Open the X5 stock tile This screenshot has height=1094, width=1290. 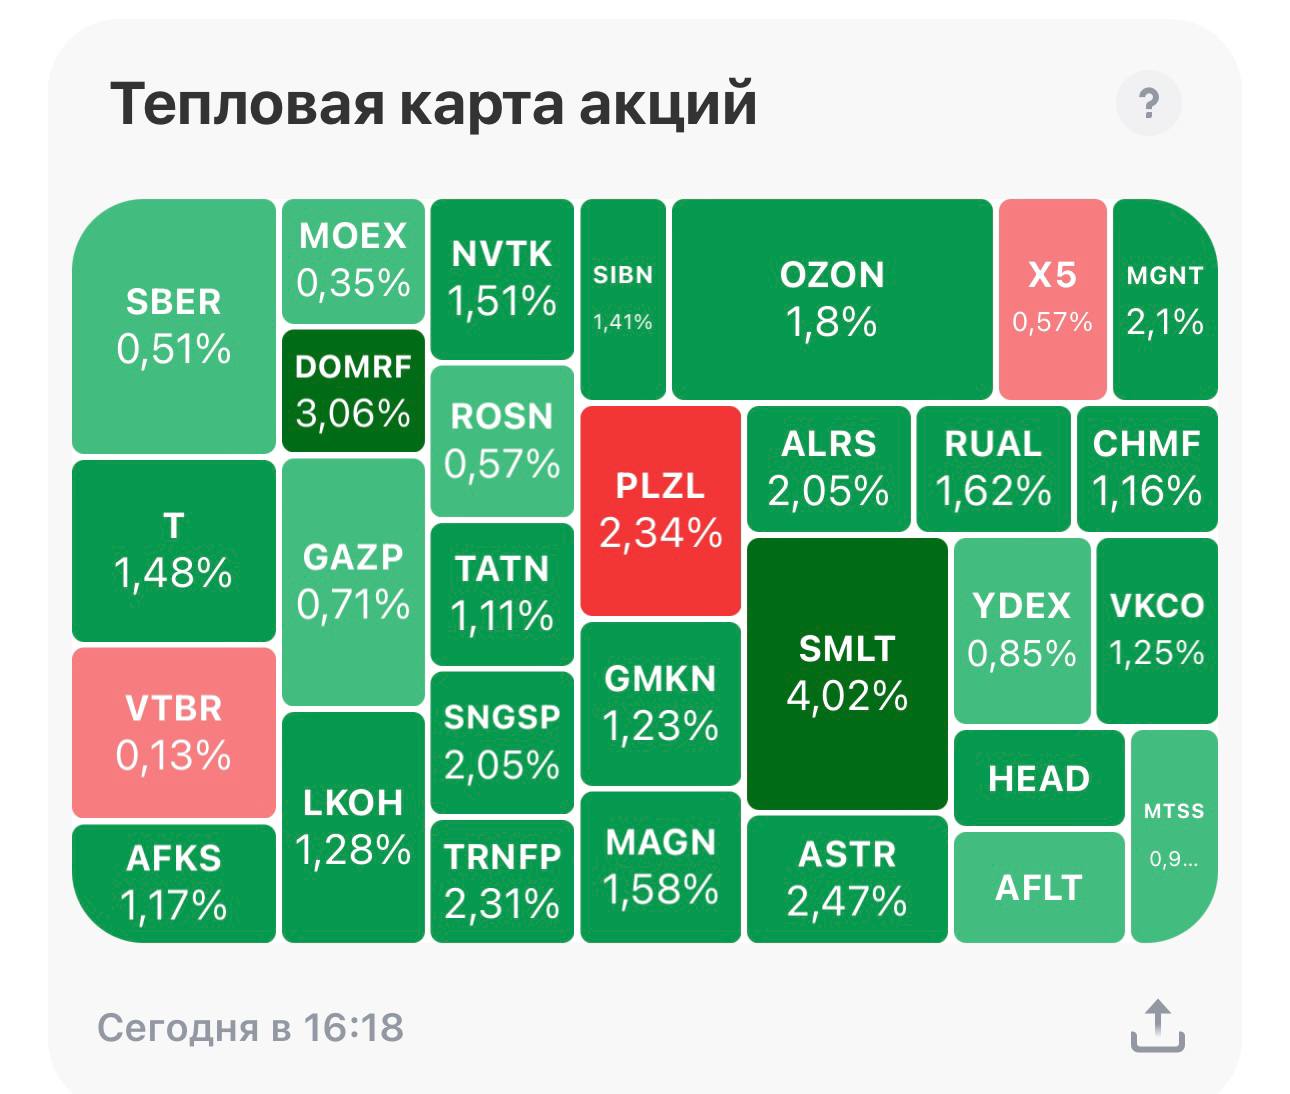click(x=1053, y=299)
